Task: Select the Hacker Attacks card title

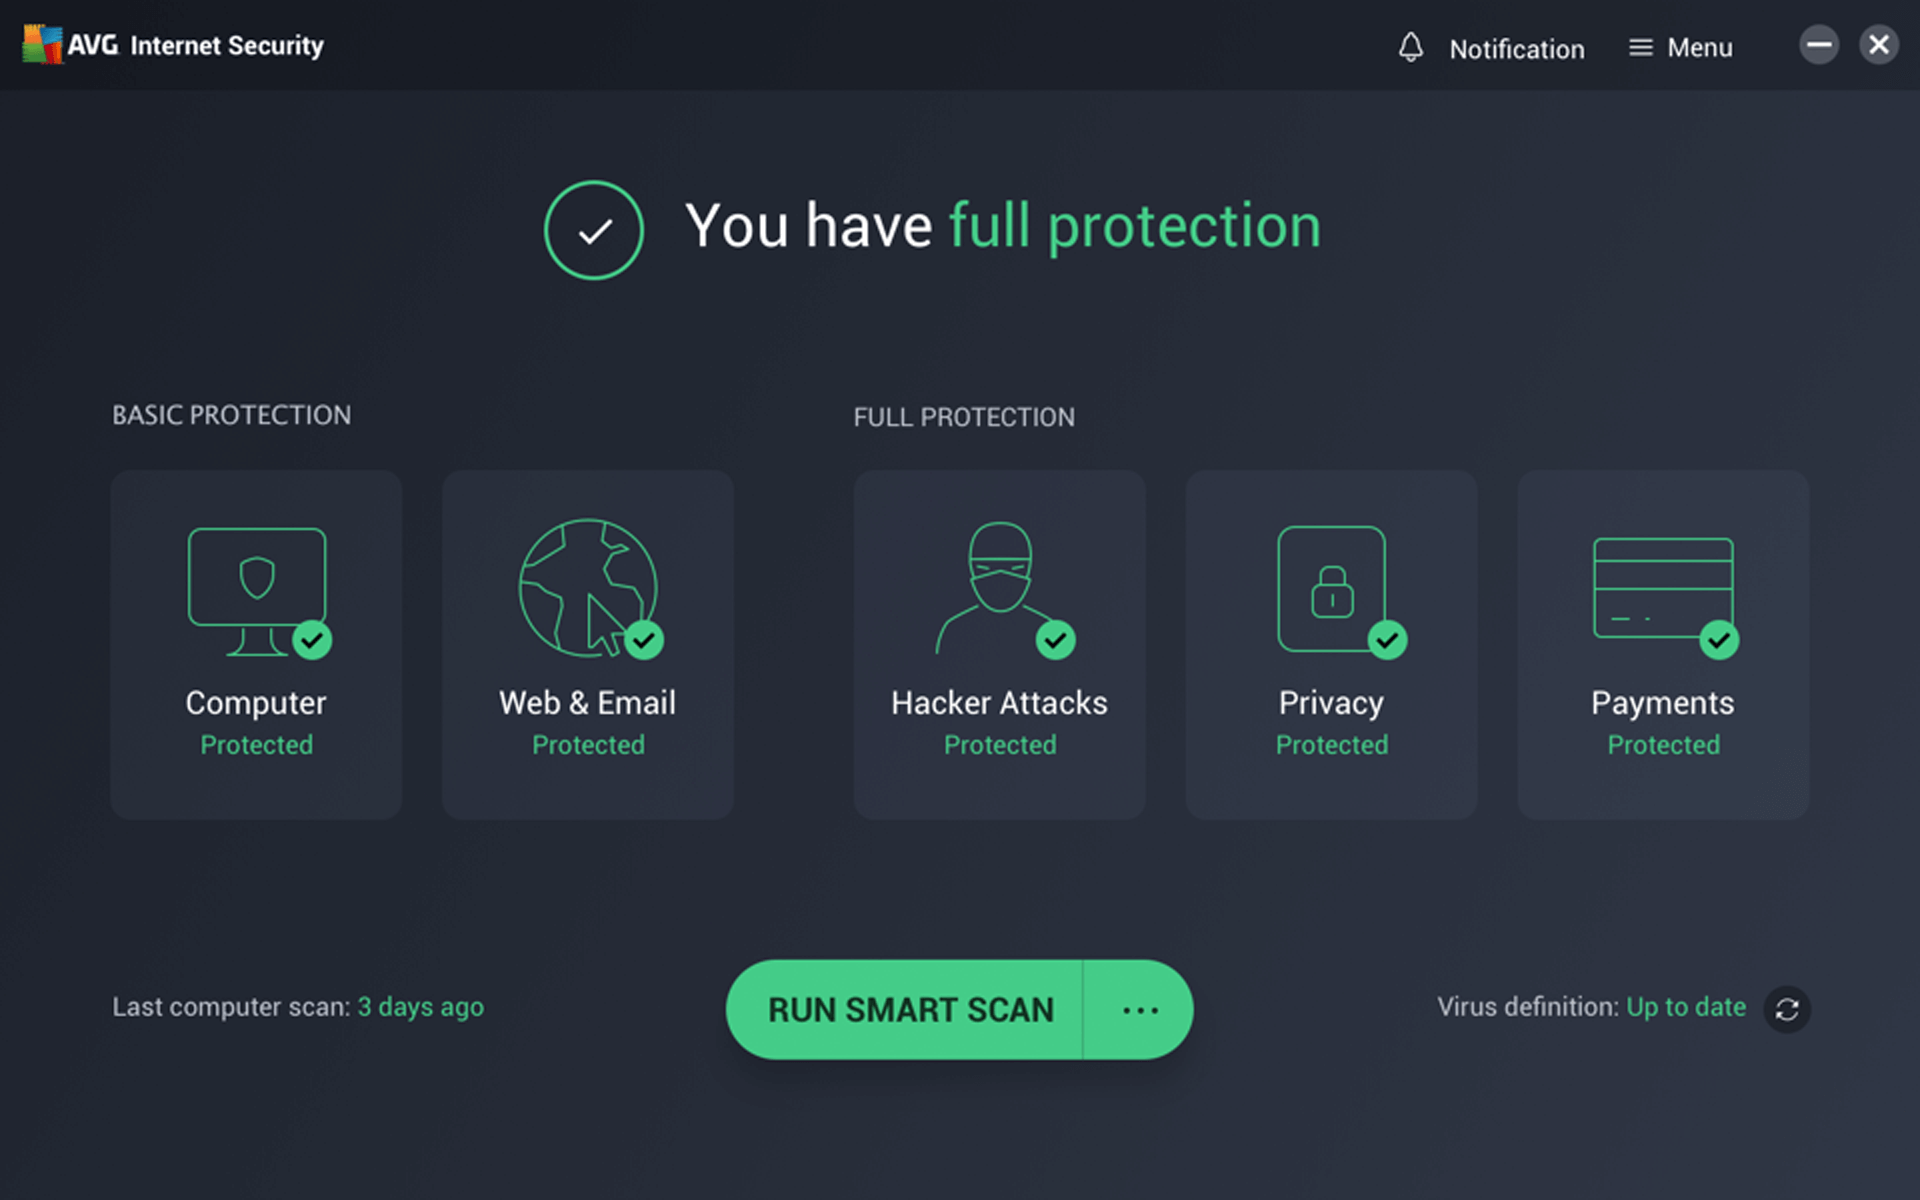Action: point(999,703)
